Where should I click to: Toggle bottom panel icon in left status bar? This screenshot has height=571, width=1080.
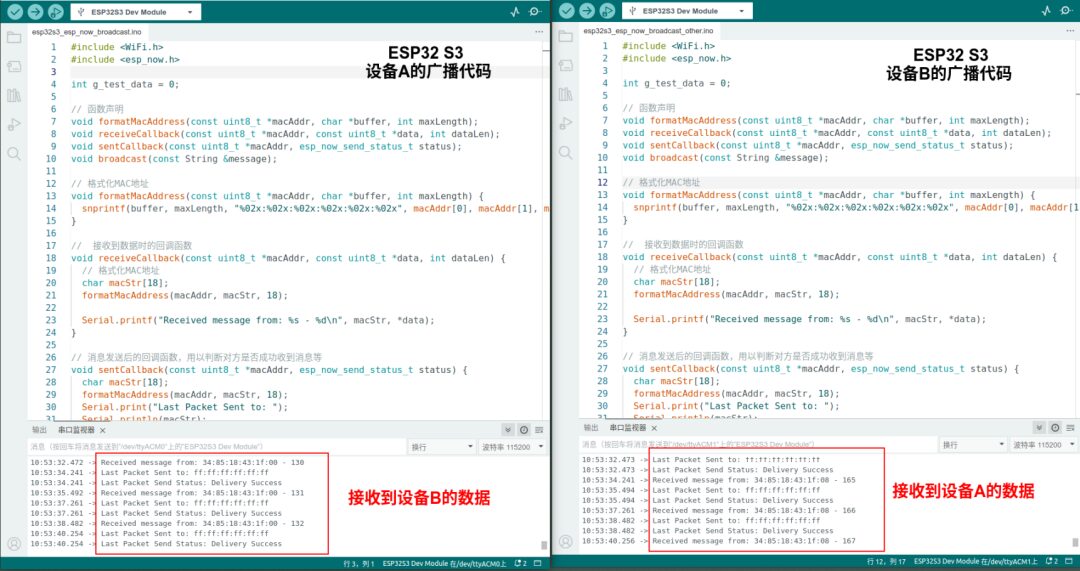tap(538, 563)
